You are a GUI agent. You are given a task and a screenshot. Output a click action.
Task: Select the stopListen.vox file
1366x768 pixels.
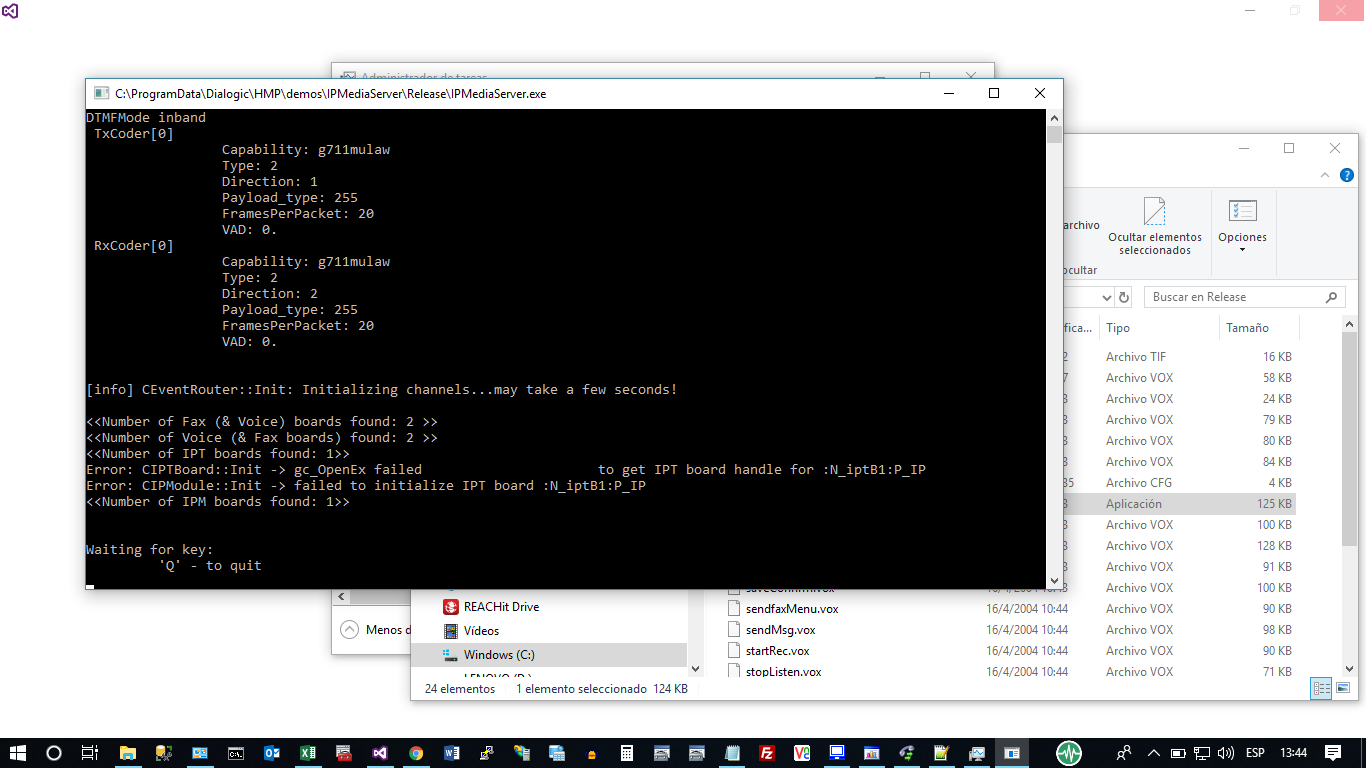(x=783, y=672)
